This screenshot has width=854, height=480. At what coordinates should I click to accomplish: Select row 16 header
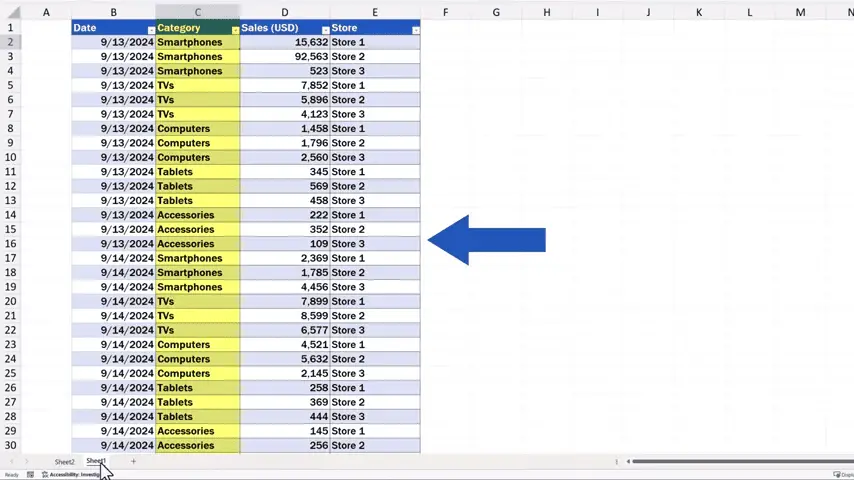11,244
